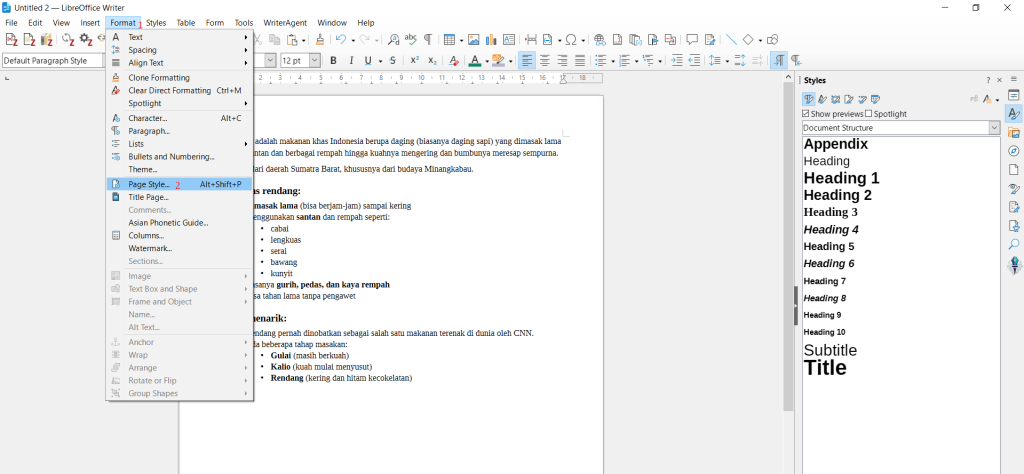This screenshot has height=474, width=1024.
Task: Open the Tools menu
Action: tap(244, 22)
